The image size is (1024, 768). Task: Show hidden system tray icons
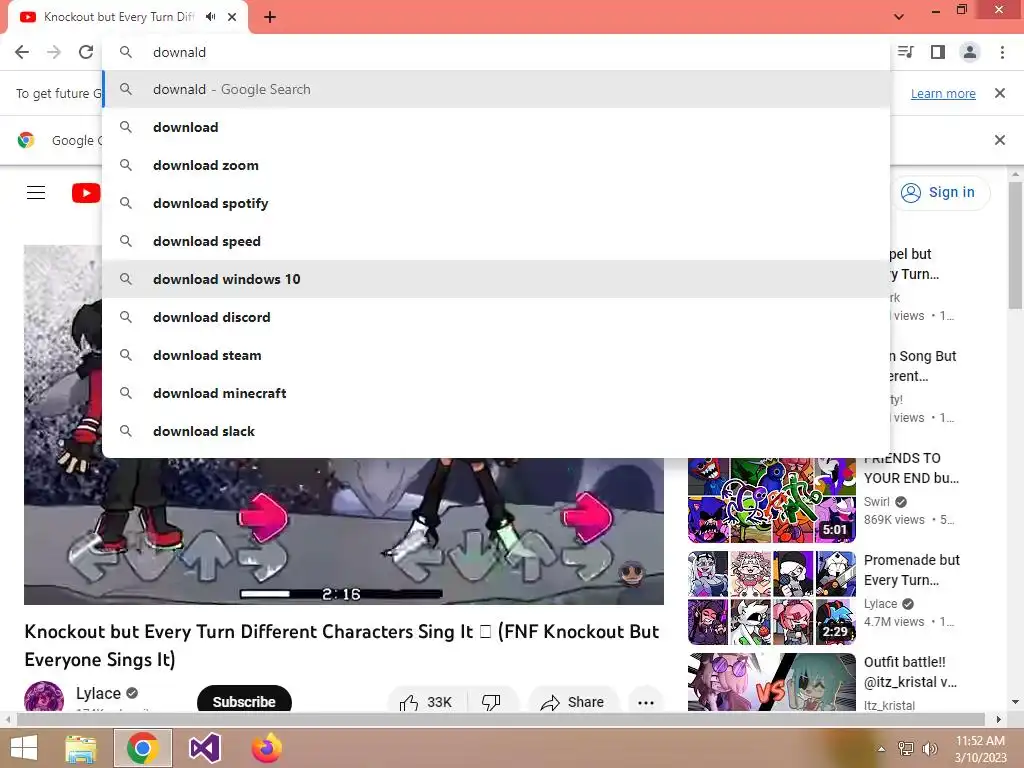(x=882, y=749)
